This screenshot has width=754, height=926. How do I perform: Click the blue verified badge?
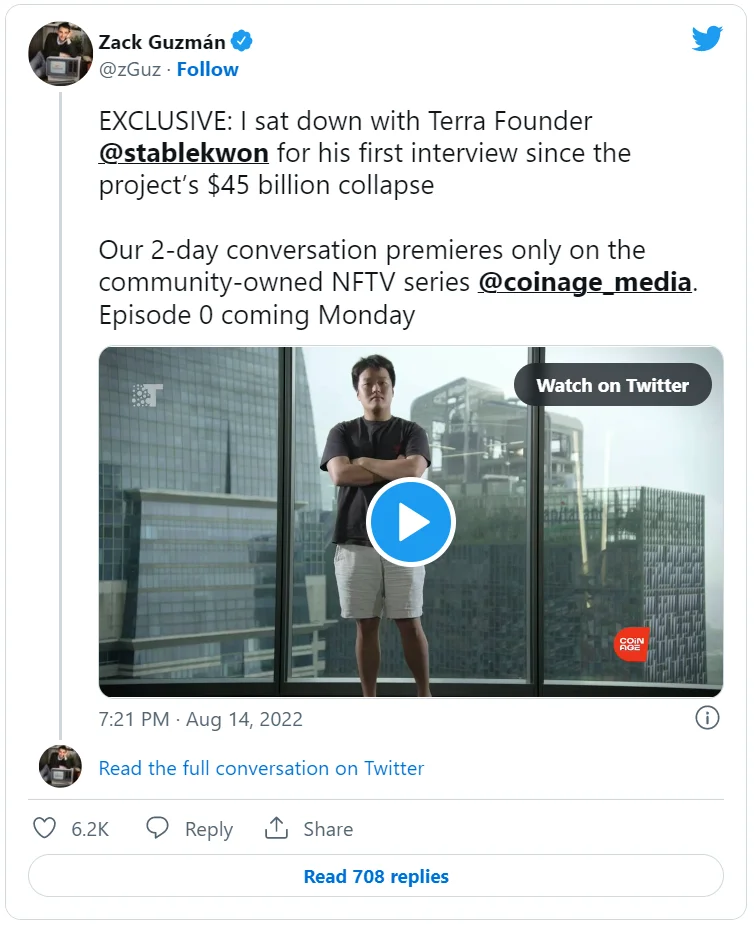[x=242, y=41]
